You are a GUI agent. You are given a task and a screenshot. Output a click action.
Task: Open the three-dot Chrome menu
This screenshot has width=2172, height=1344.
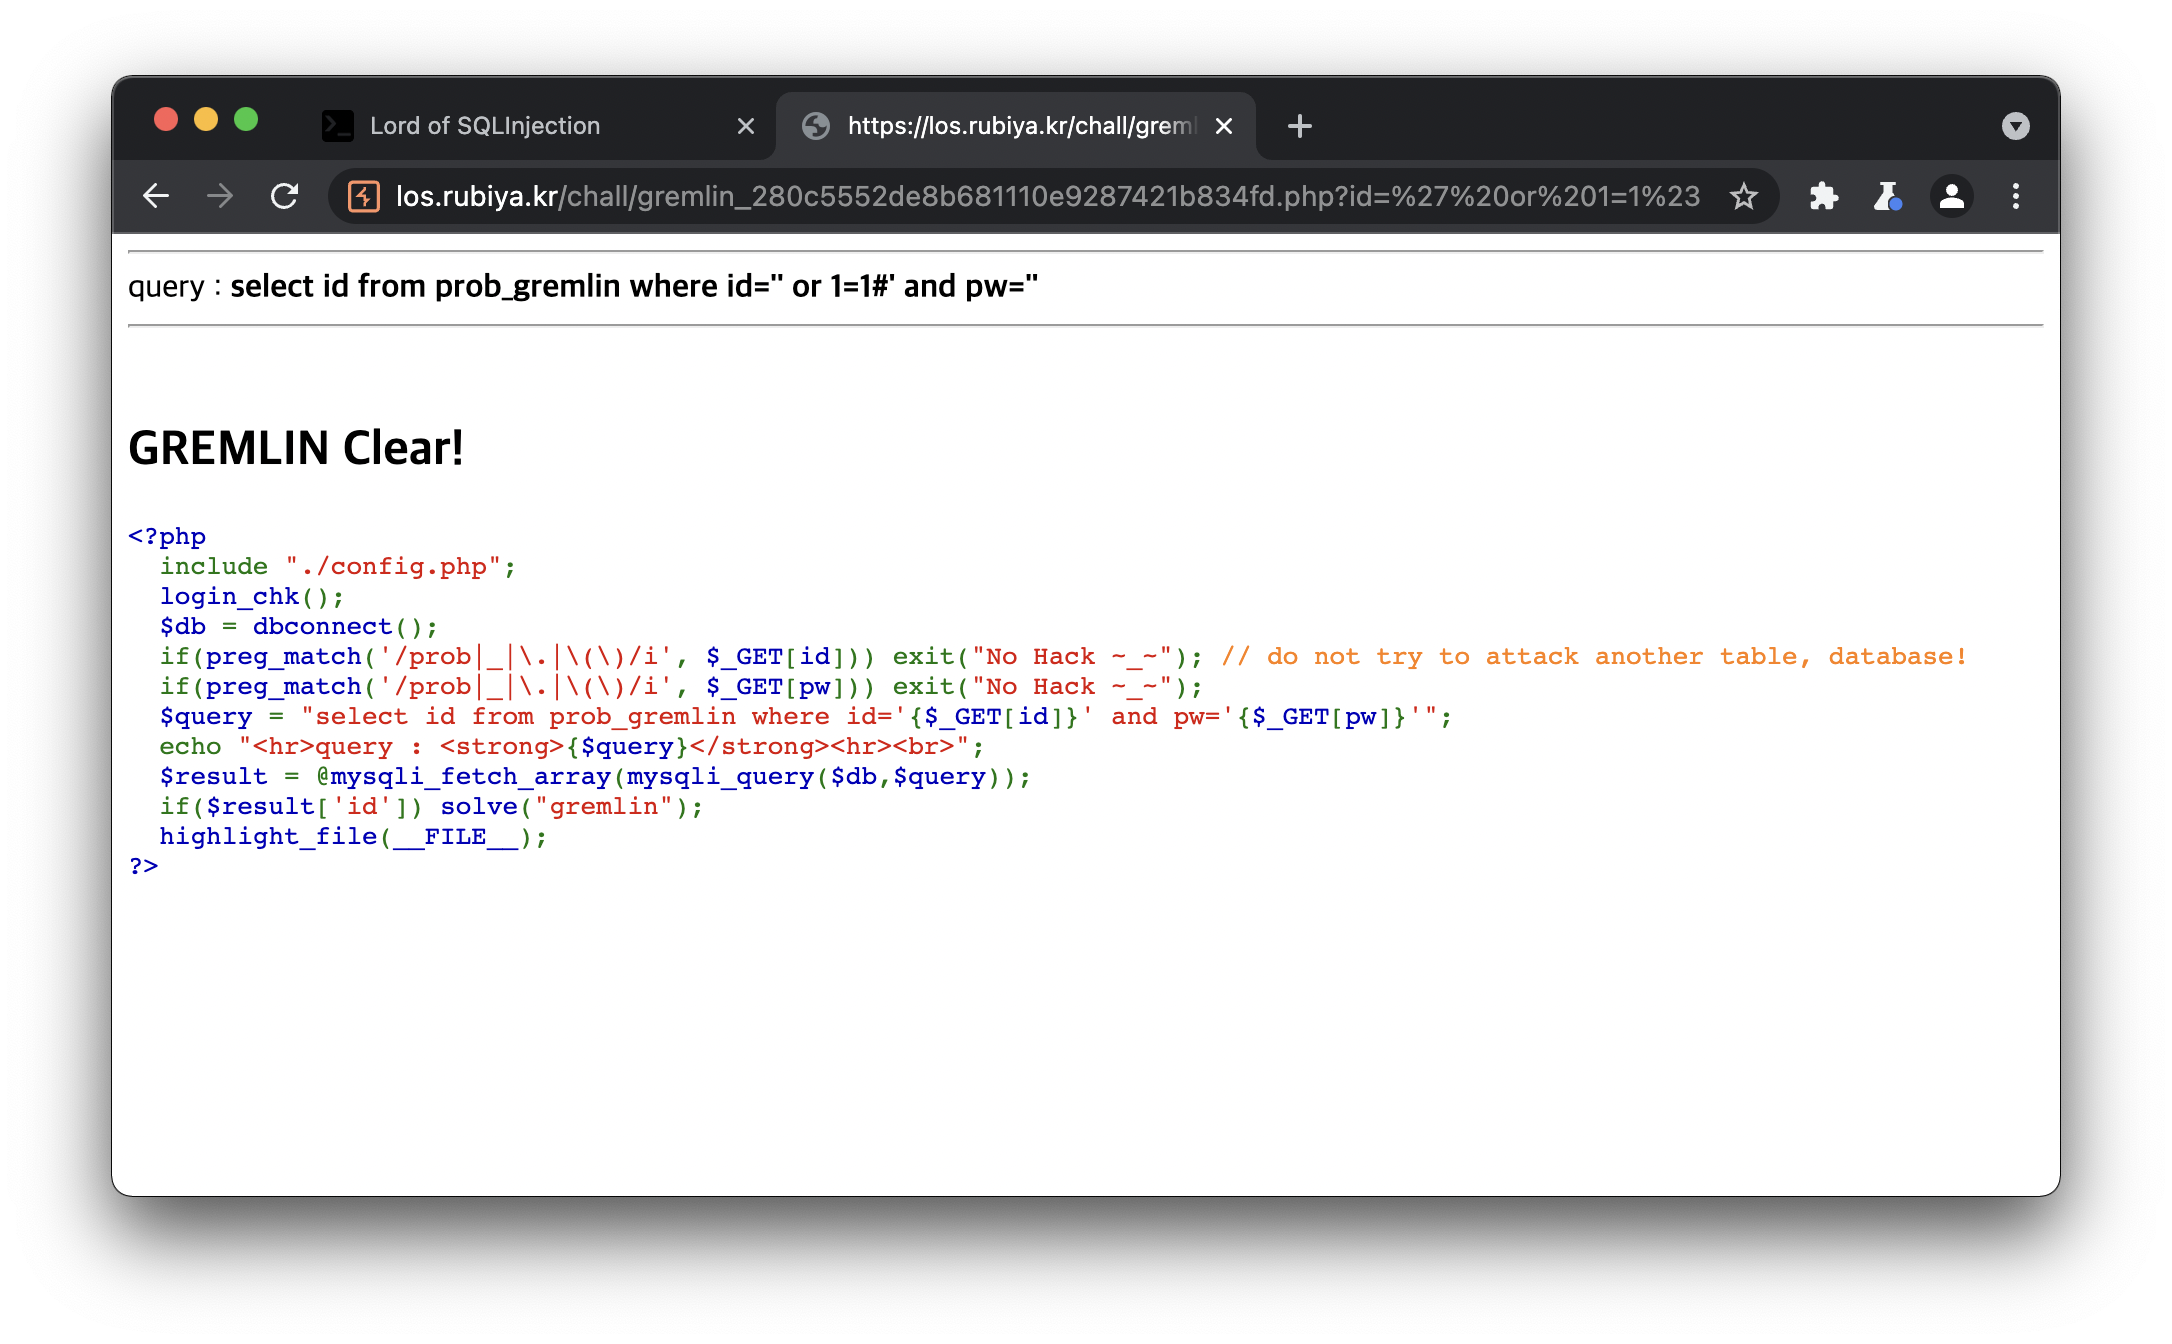2015,196
